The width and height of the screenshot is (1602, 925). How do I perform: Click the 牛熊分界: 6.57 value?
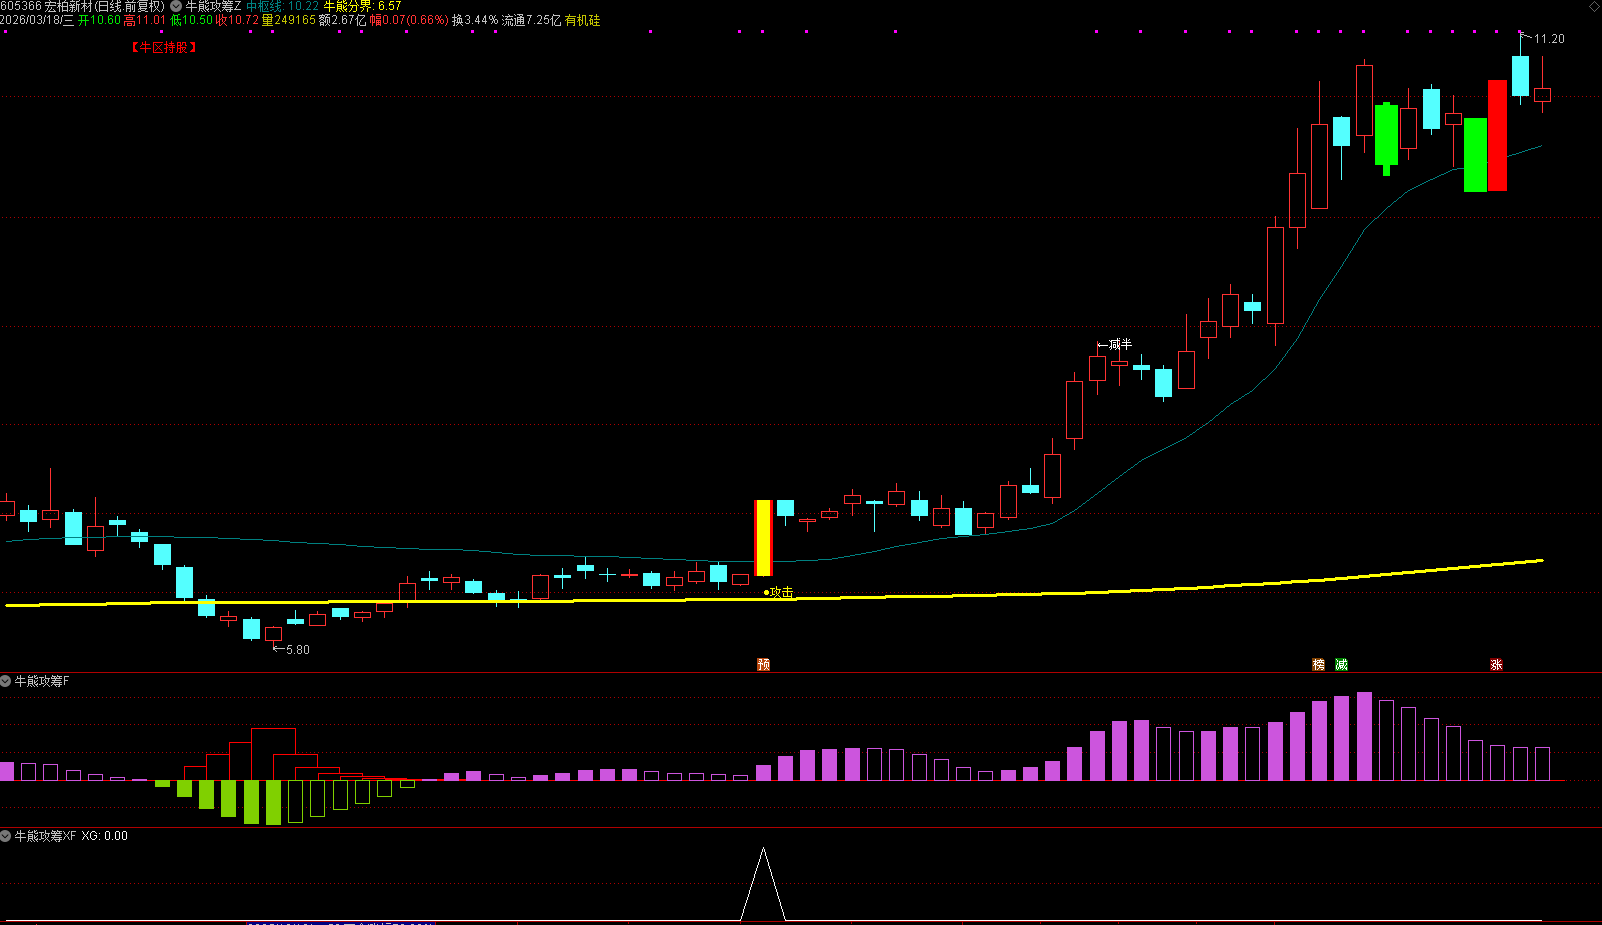[362, 6]
